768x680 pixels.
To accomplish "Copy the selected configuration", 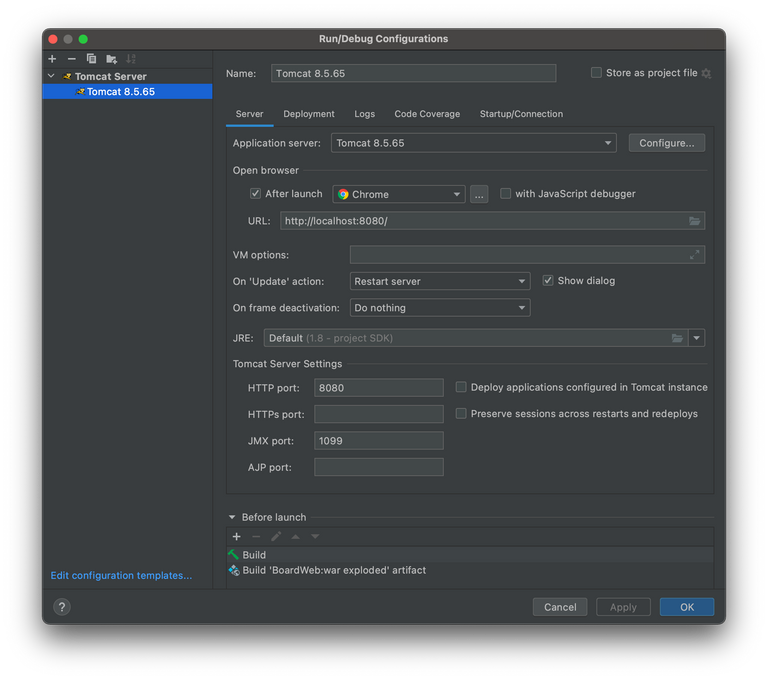I will pyautogui.click(x=91, y=59).
